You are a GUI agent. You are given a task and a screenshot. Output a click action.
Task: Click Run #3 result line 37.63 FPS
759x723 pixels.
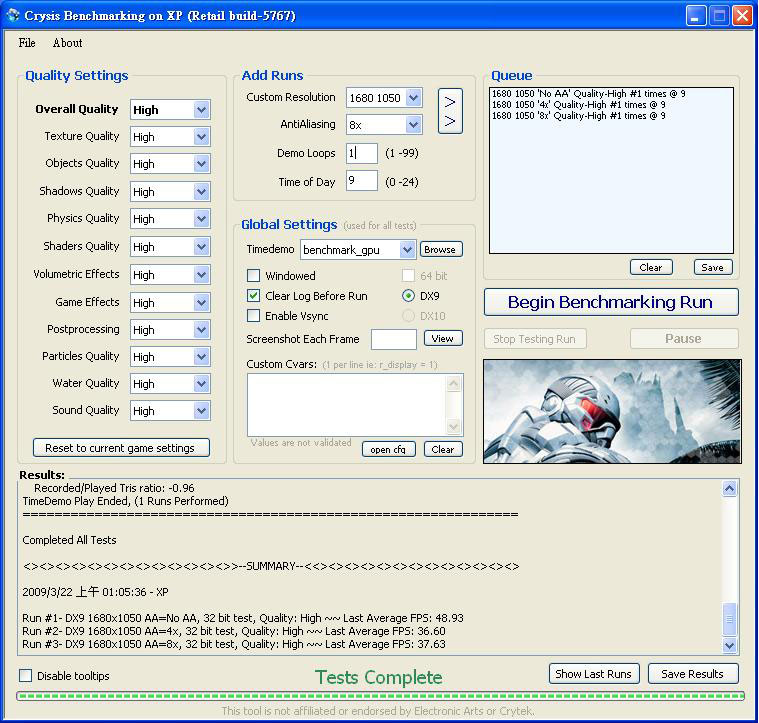pos(234,644)
